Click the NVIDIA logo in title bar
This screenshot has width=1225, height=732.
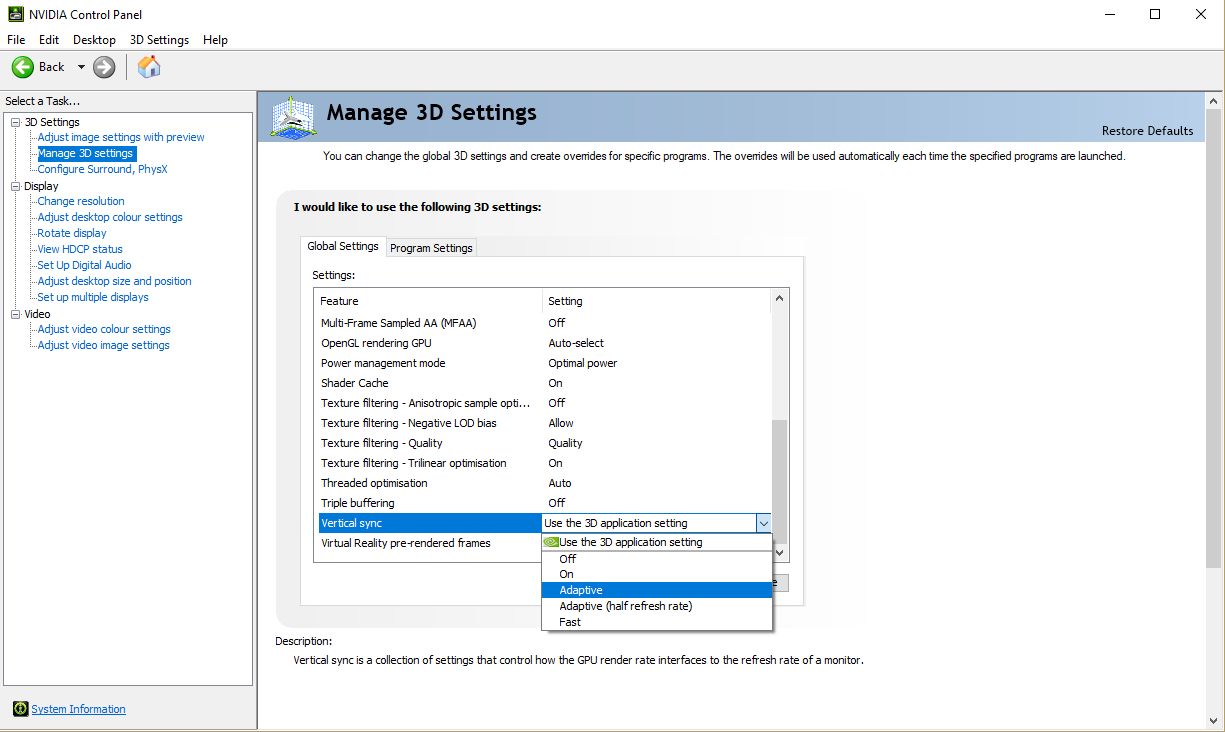[x=15, y=14]
